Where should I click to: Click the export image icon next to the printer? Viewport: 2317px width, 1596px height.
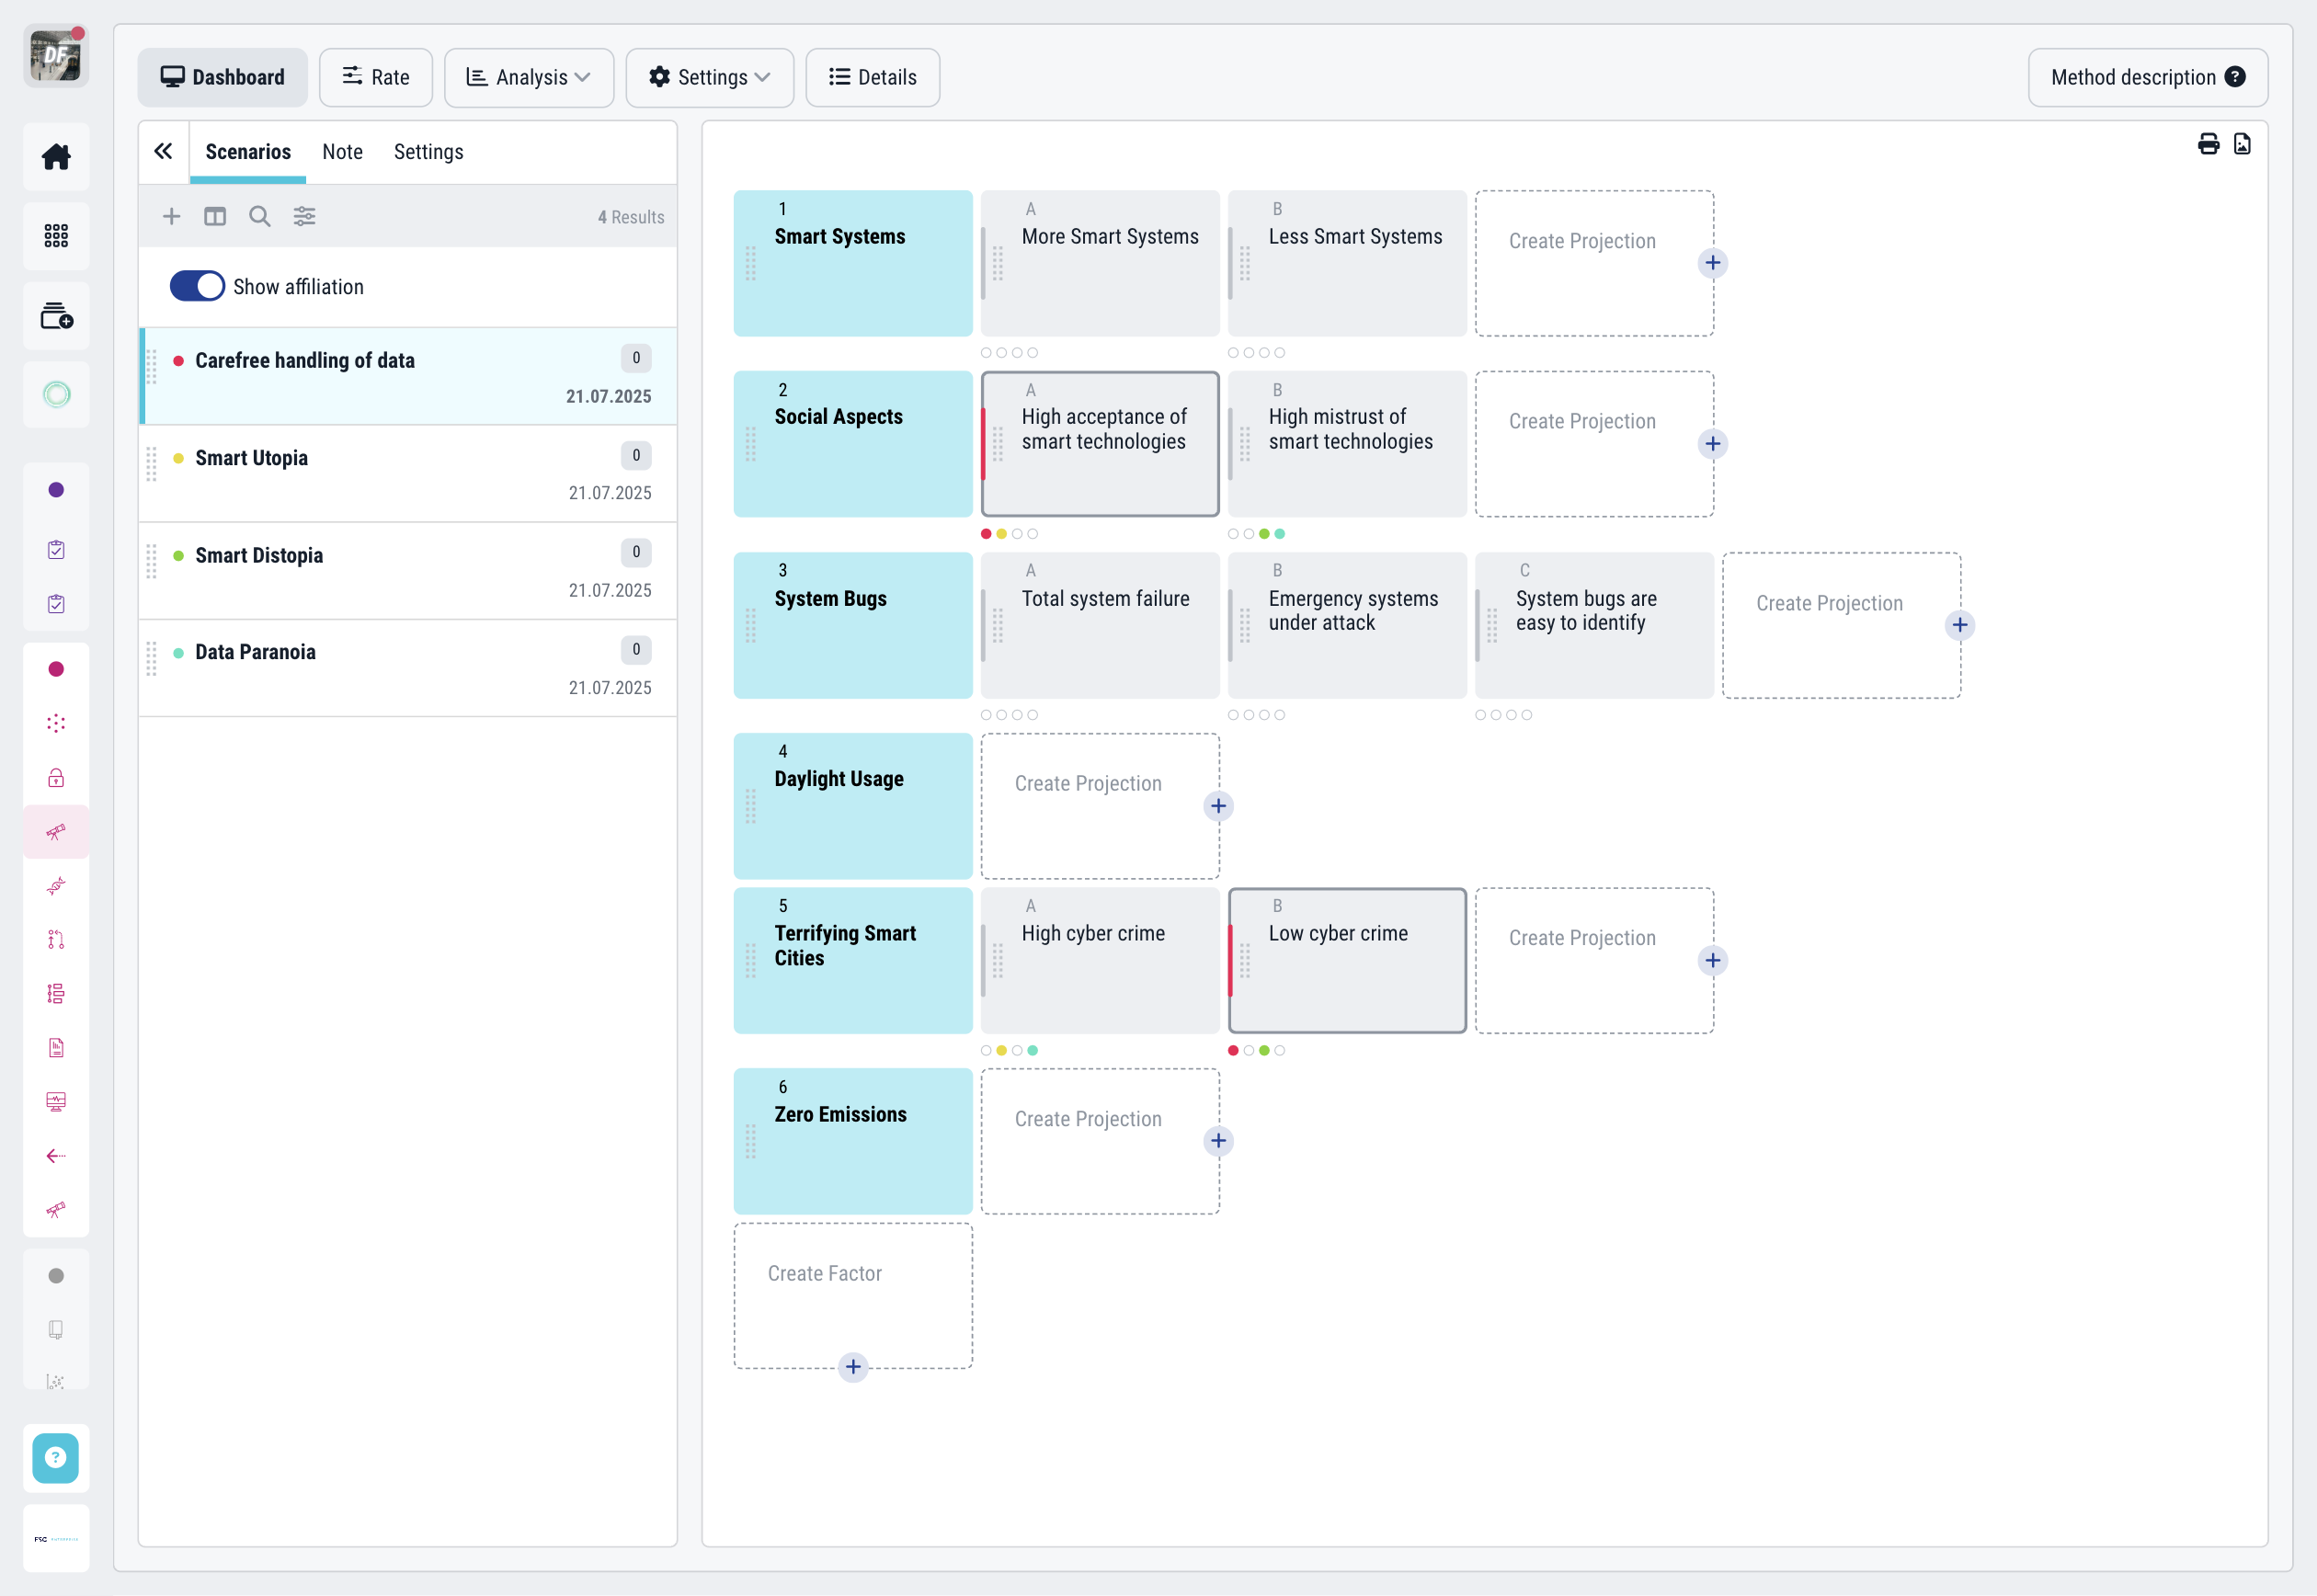pos(2242,143)
